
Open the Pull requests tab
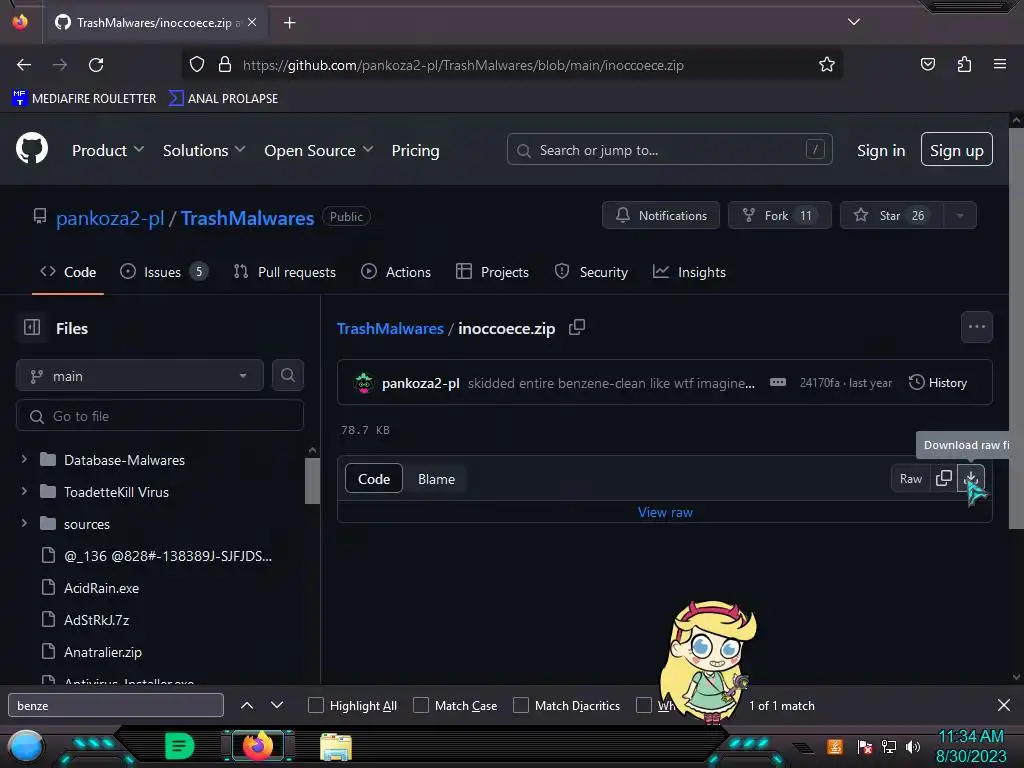click(x=285, y=272)
